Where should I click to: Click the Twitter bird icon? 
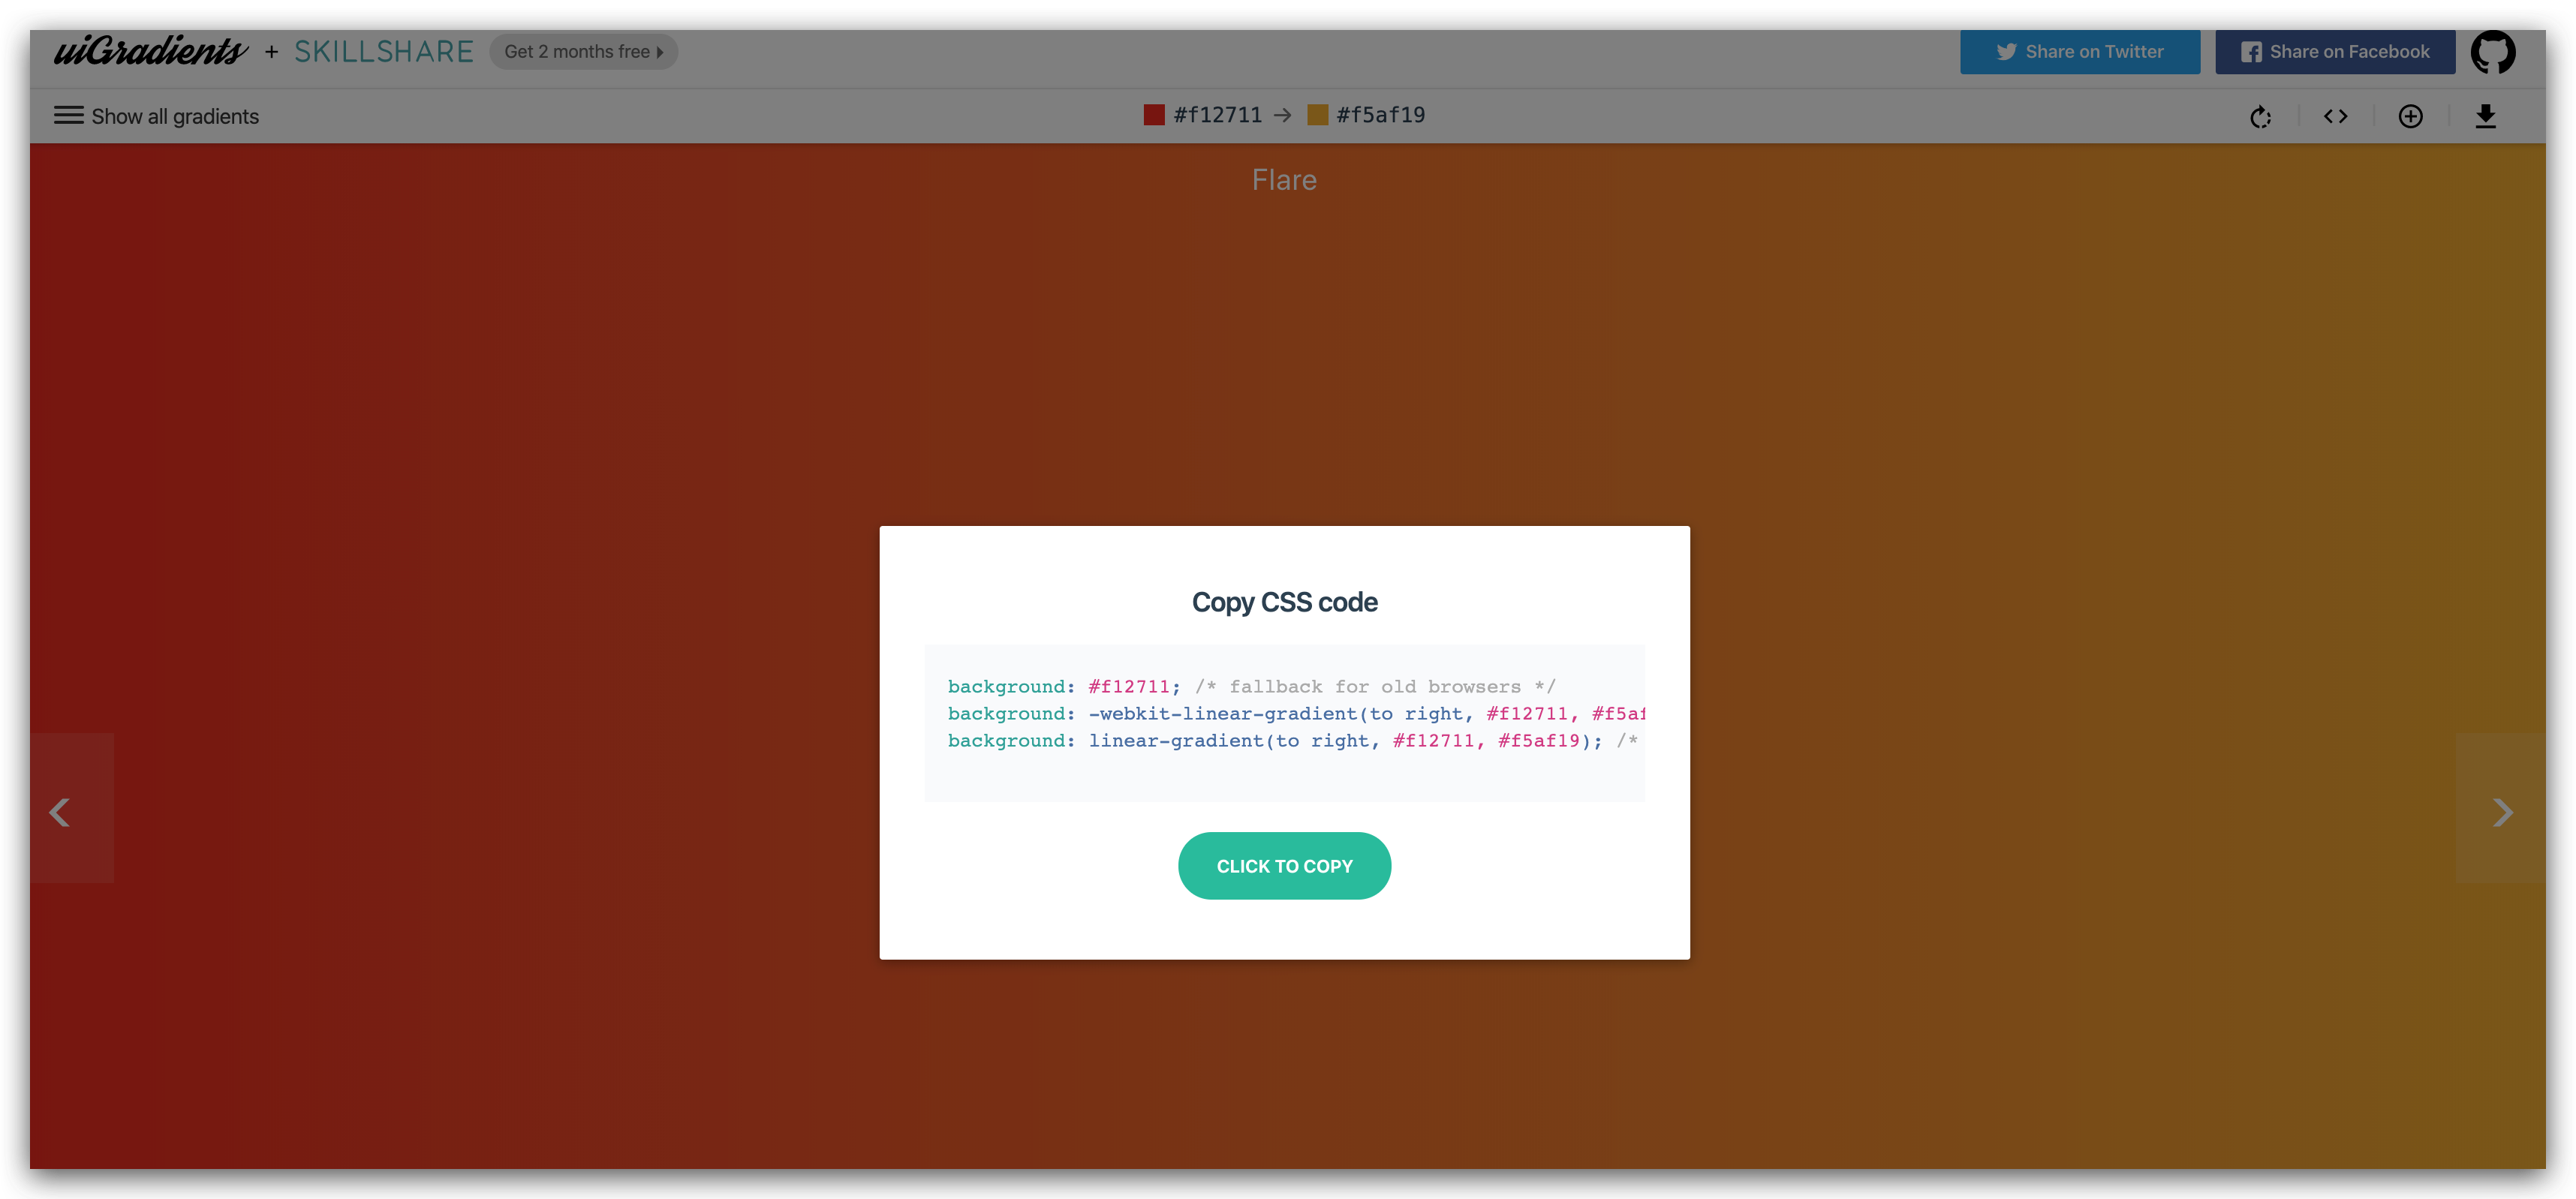2006,52
